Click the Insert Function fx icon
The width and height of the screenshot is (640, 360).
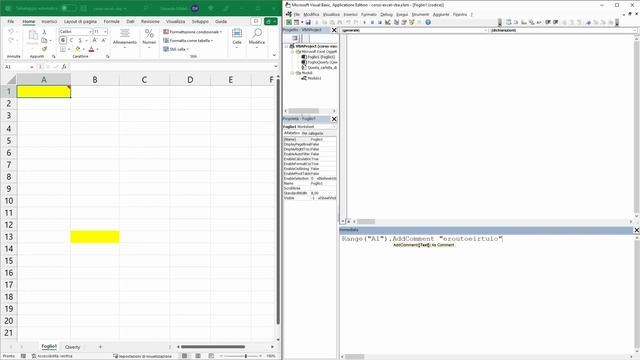(x=64, y=67)
